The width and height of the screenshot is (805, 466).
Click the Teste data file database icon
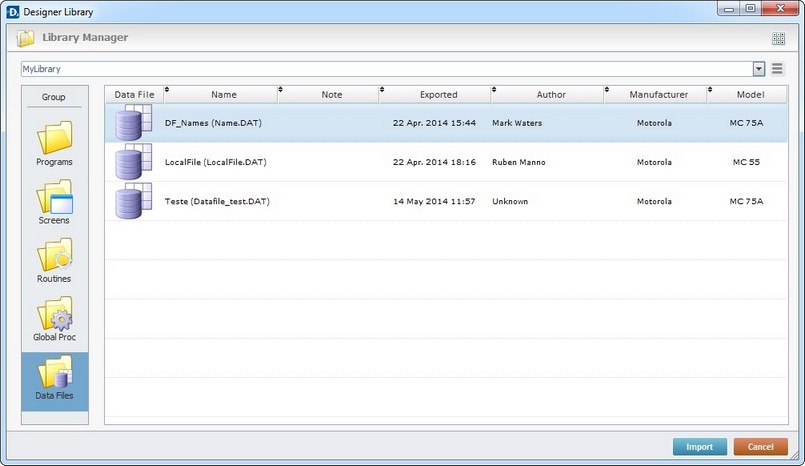coord(133,201)
